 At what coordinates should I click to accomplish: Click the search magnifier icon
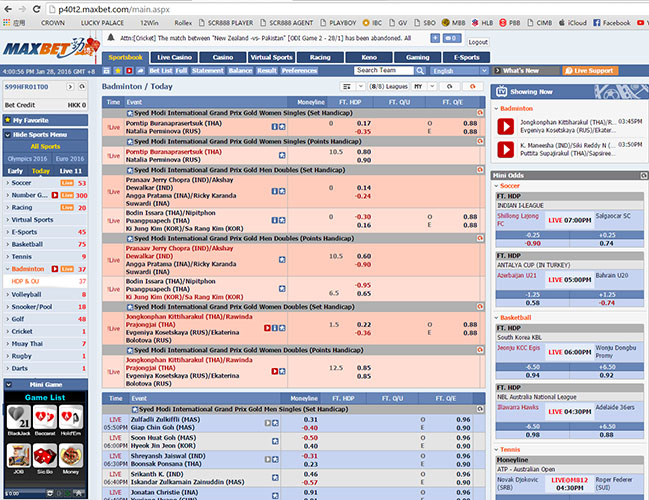point(420,71)
